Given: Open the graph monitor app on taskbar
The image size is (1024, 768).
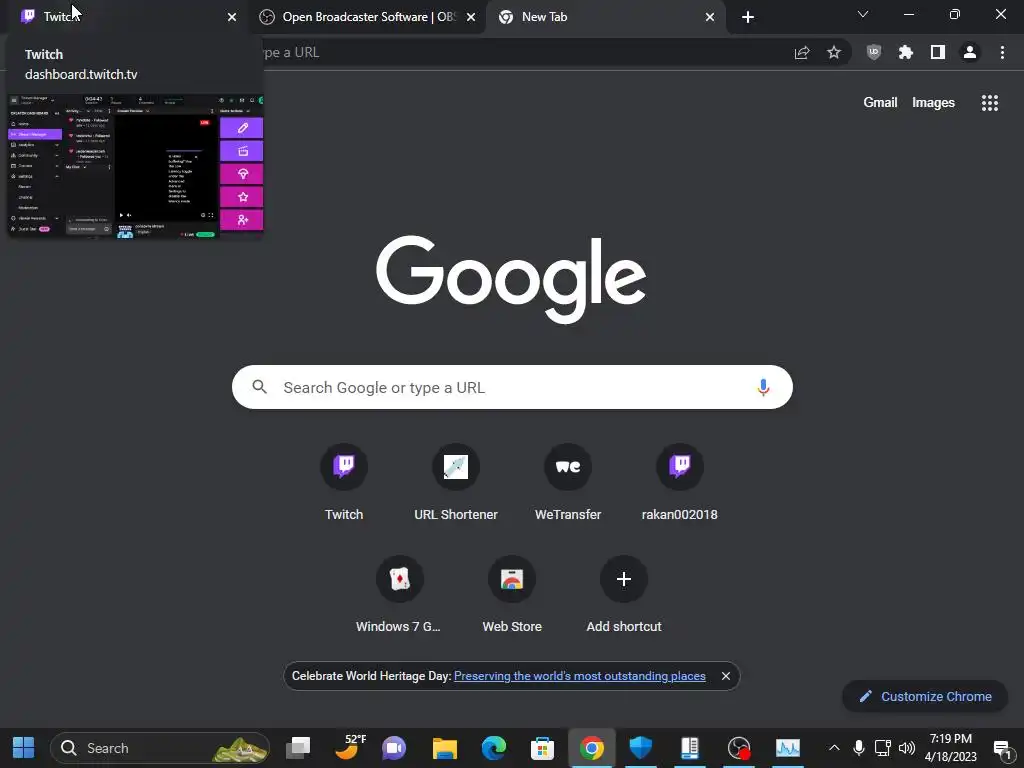Looking at the screenshot, I should pos(788,748).
